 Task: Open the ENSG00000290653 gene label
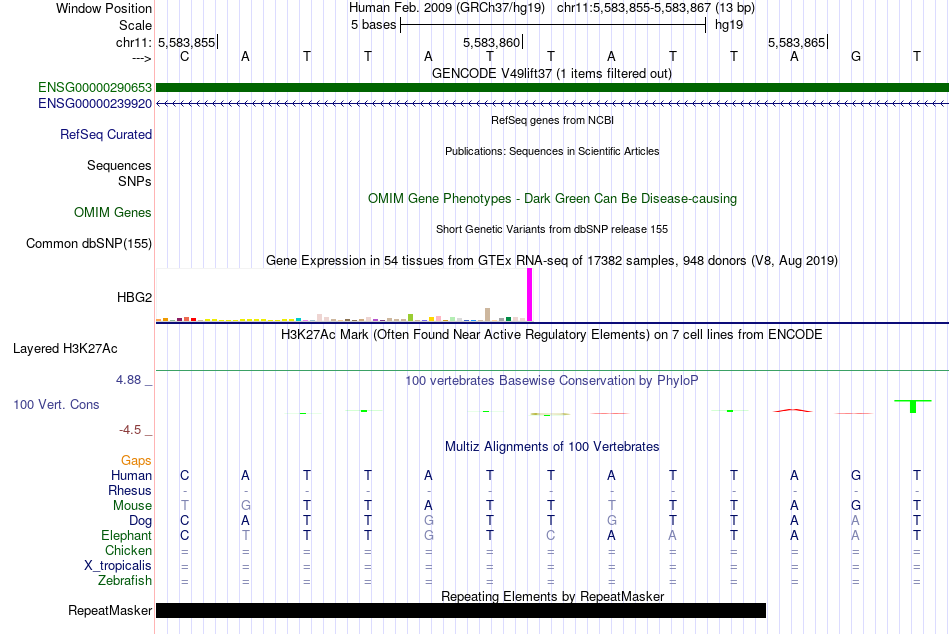(95, 88)
